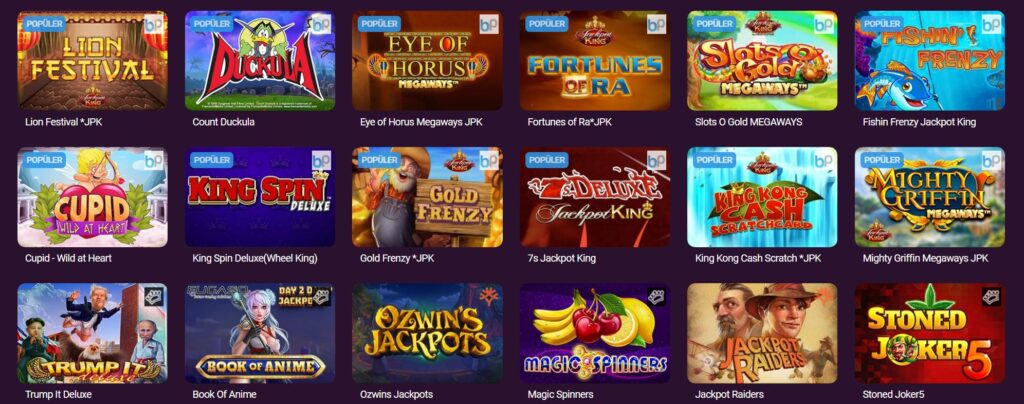Click the Book Of Anime title text
Viewport: 1024px width, 404px height.
click(224, 394)
